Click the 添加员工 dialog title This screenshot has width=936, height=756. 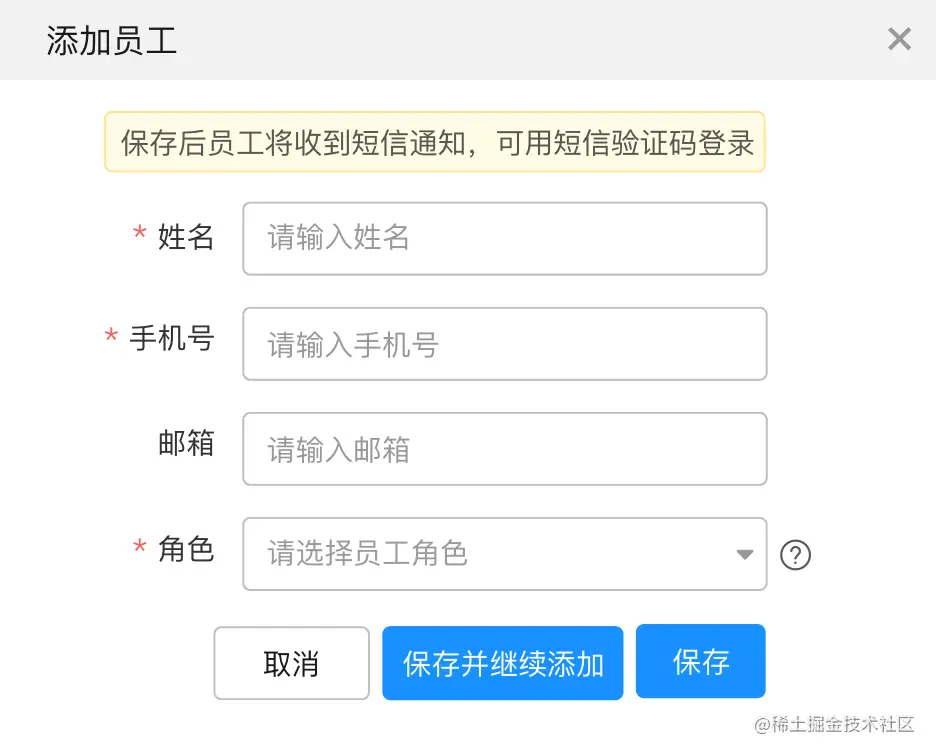click(x=112, y=41)
